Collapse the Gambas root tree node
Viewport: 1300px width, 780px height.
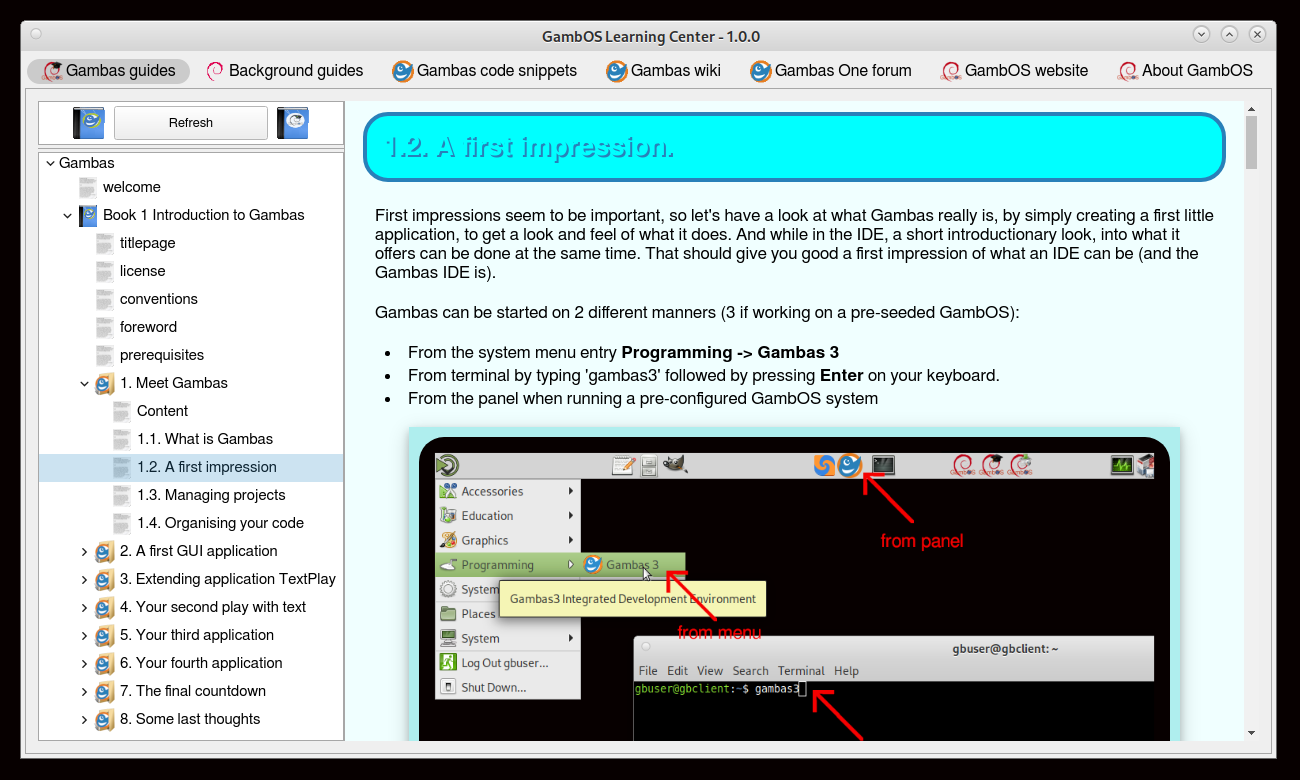(x=50, y=163)
